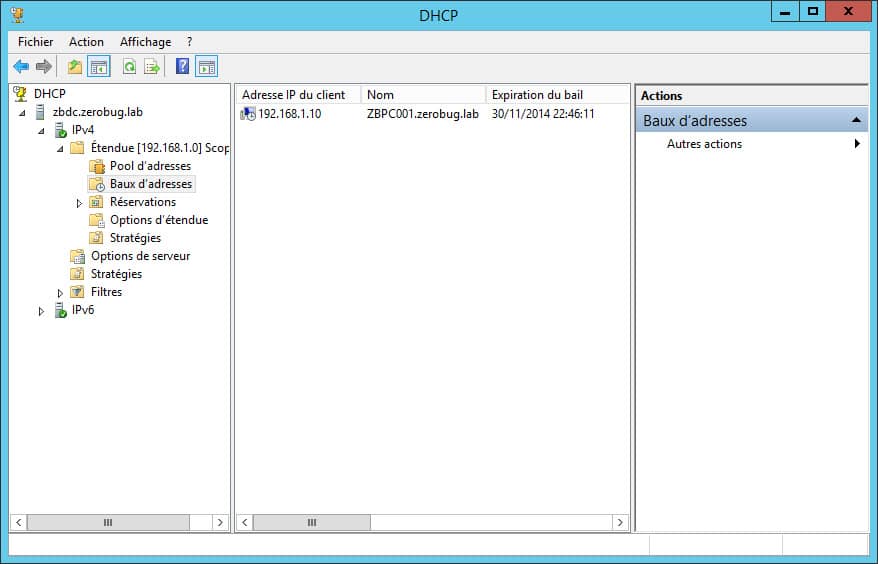Screen dimensions: 878x564
Task: Open Help from the blue question mark icon
Action: coord(182,67)
